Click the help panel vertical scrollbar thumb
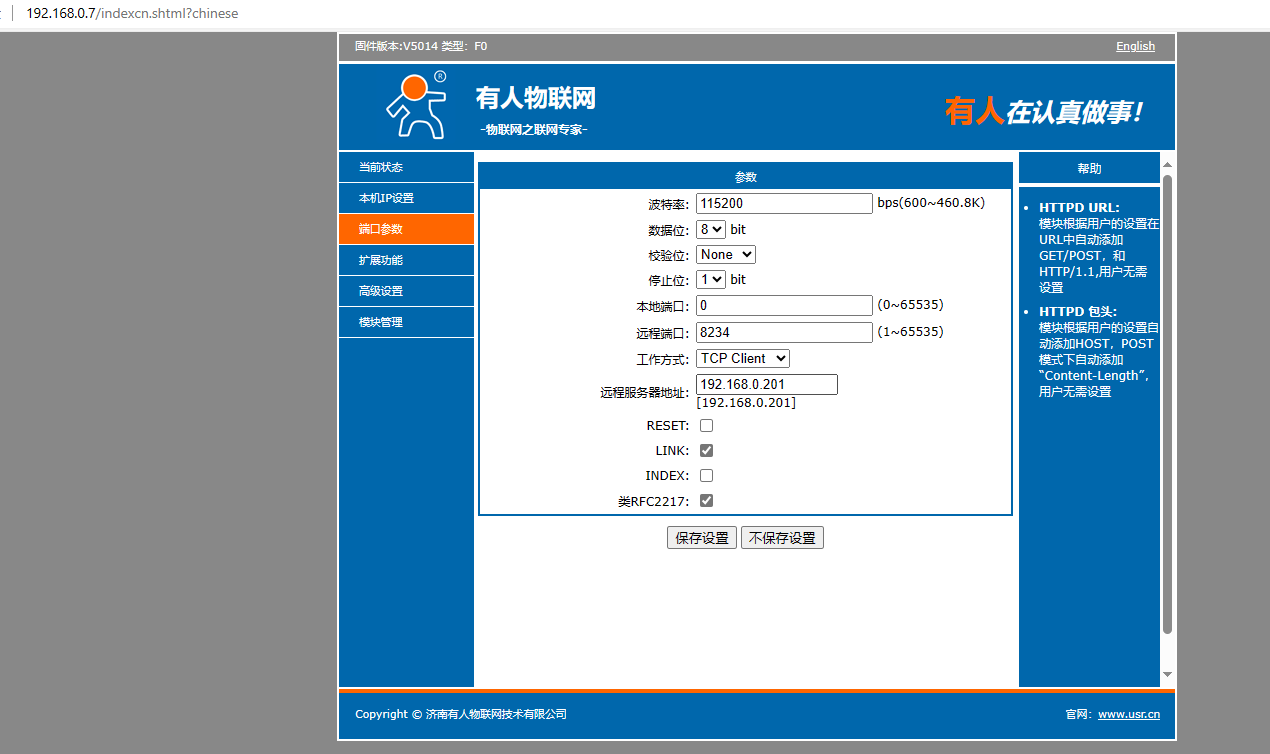The image size is (1270, 754). [1167, 404]
